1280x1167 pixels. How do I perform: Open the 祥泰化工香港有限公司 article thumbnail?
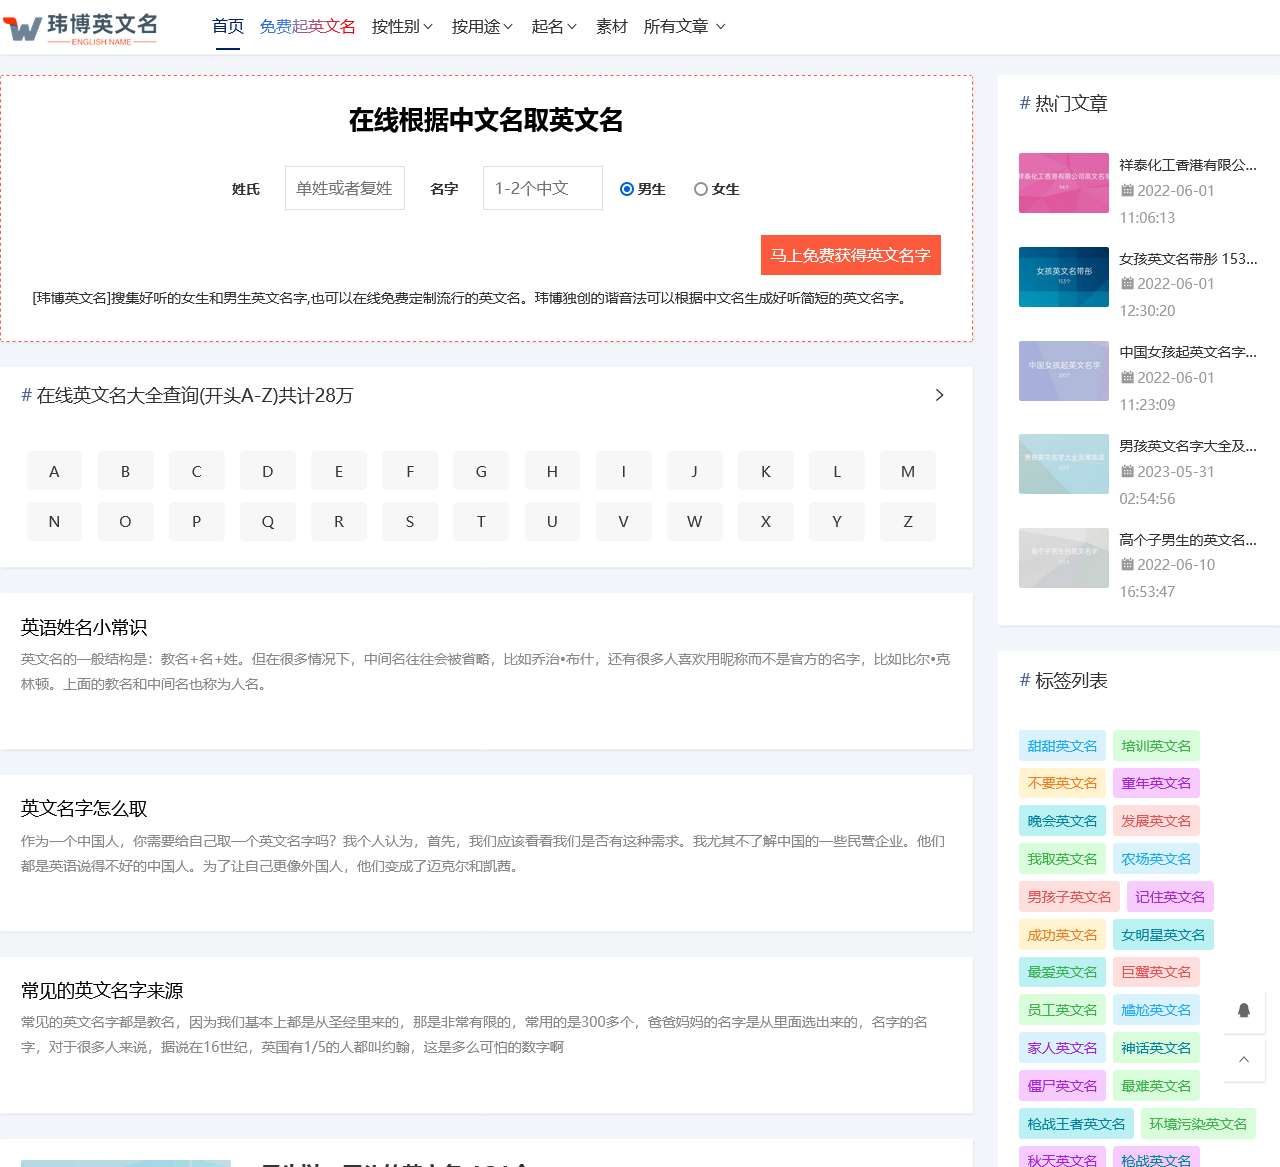(x=1063, y=183)
